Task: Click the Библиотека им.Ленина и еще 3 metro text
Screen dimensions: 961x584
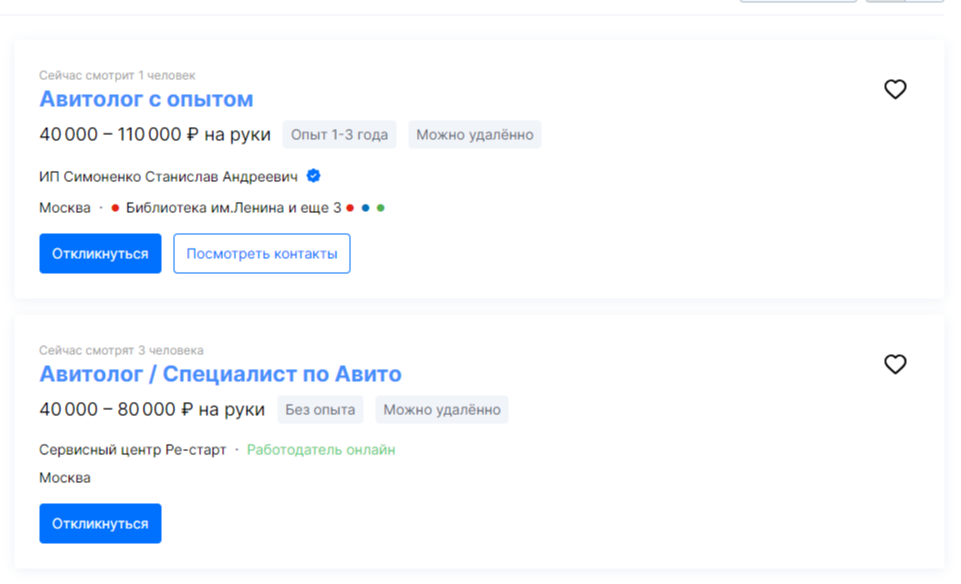Action: (x=234, y=208)
